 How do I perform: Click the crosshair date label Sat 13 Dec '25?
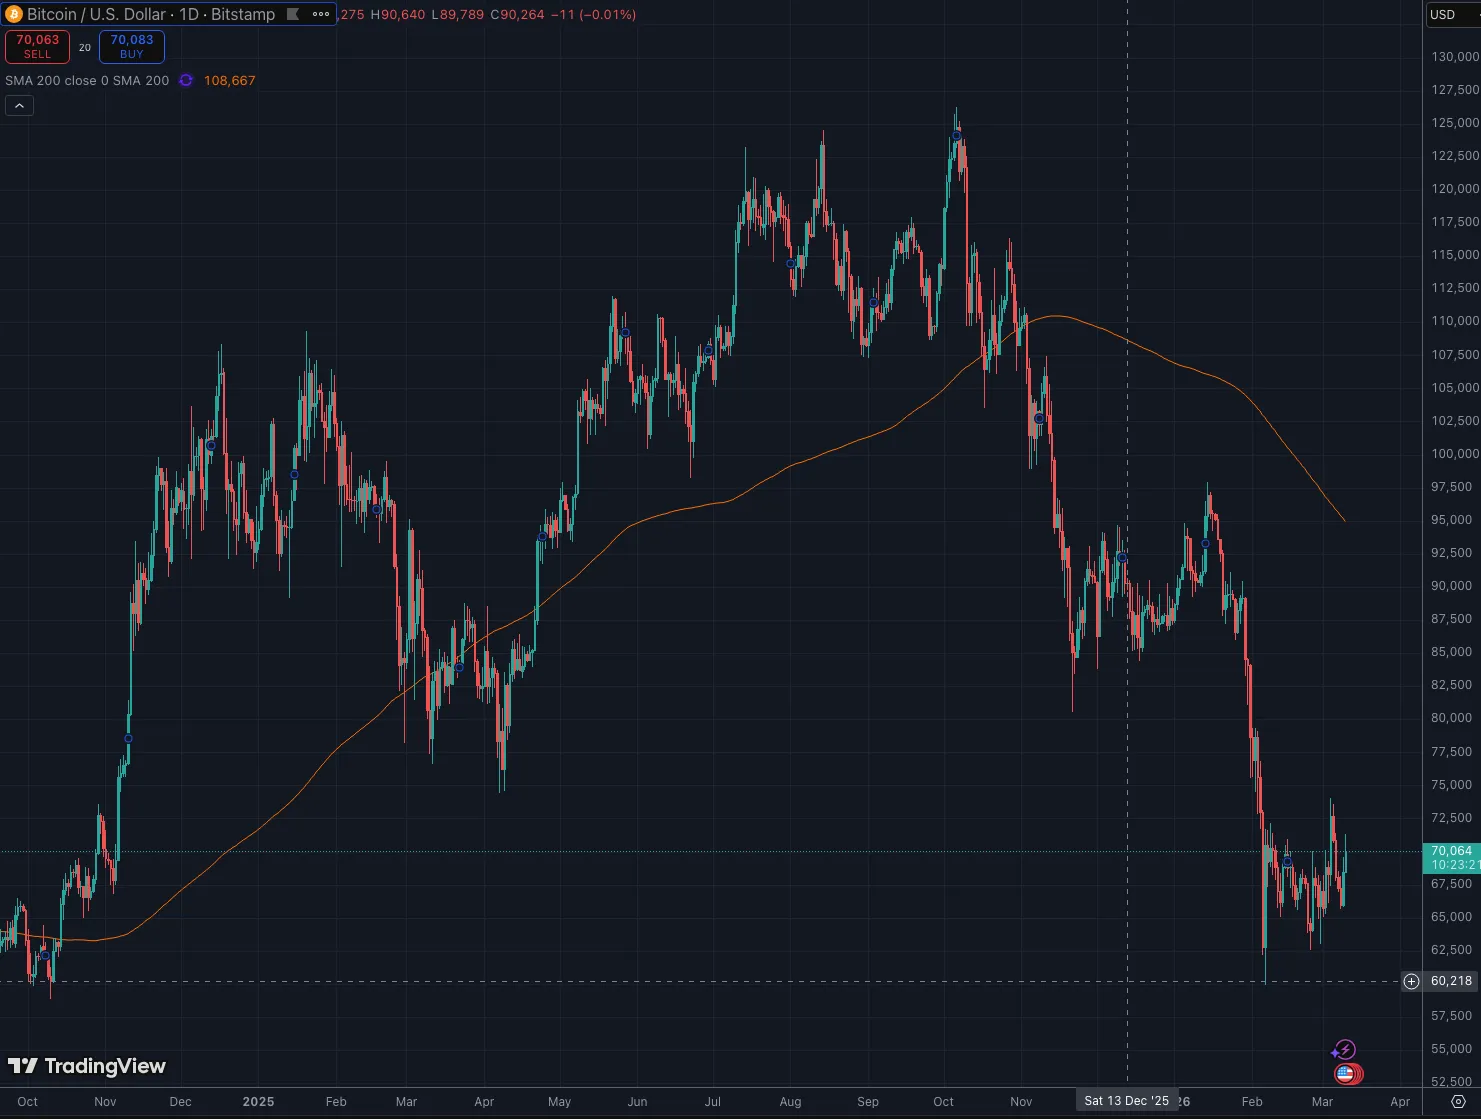1127,1101
